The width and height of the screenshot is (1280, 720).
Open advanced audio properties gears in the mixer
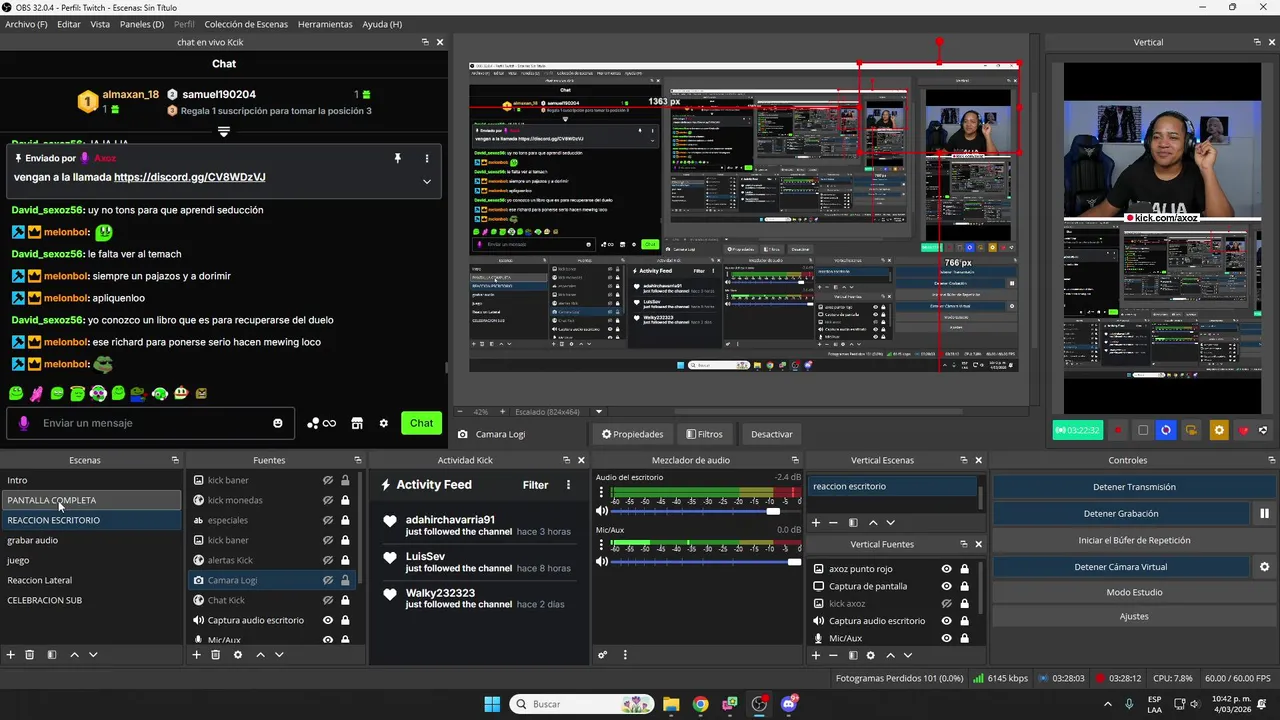coord(603,655)
